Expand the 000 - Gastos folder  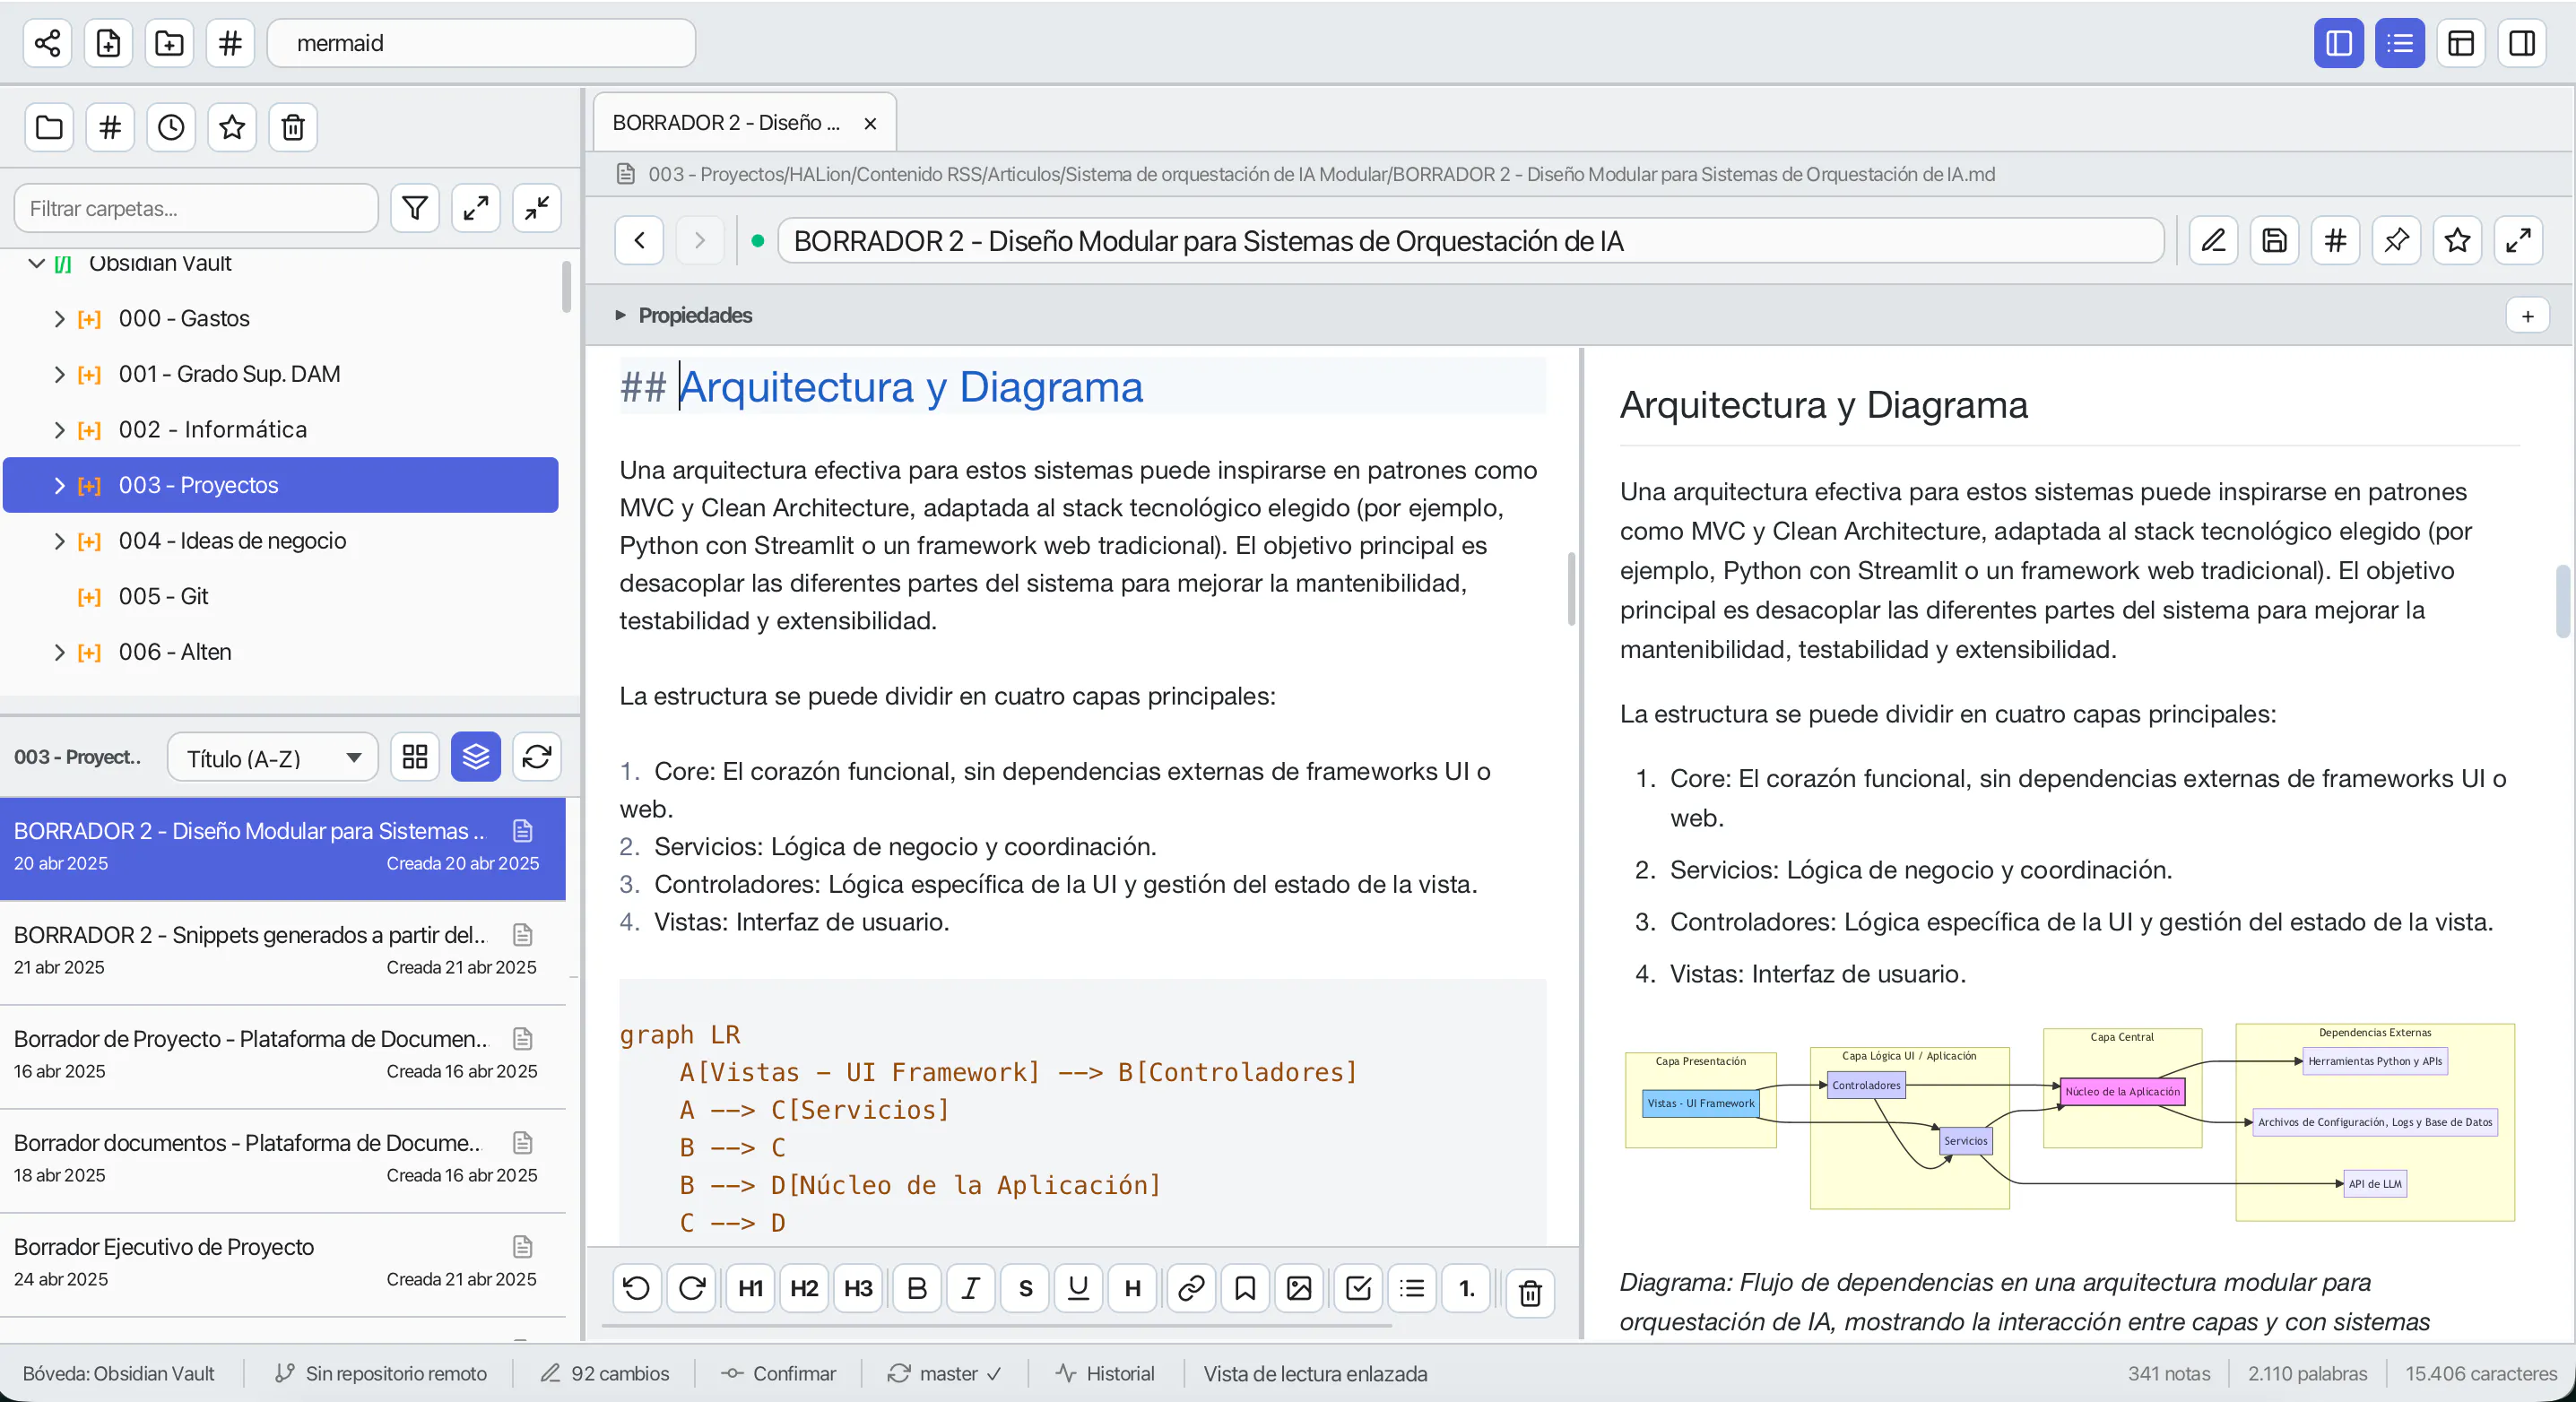pos(59,319)
